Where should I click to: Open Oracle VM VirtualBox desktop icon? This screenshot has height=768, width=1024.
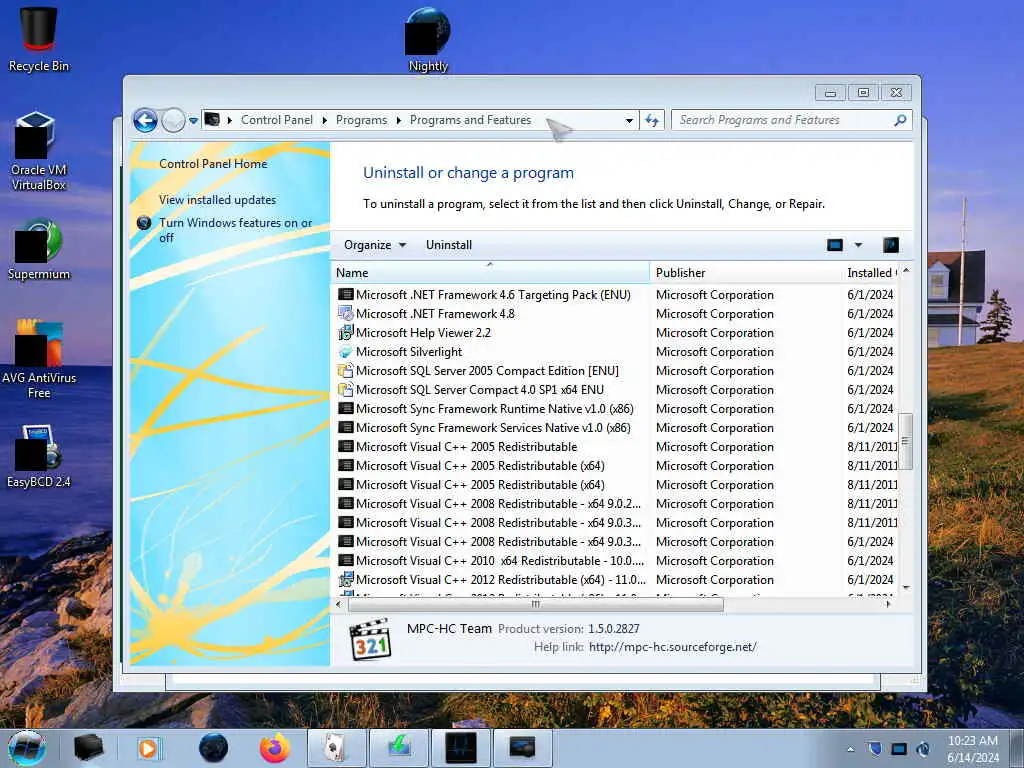pyautogui.click(x=39, y=152)
